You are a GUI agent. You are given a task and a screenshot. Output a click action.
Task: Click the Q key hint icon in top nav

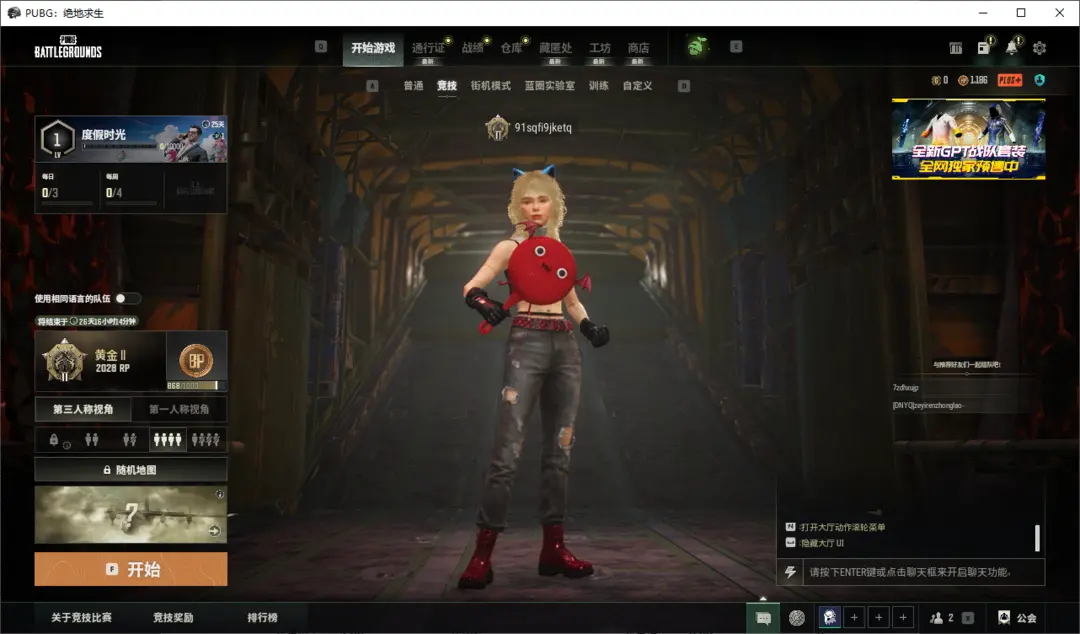pos(321,46)
